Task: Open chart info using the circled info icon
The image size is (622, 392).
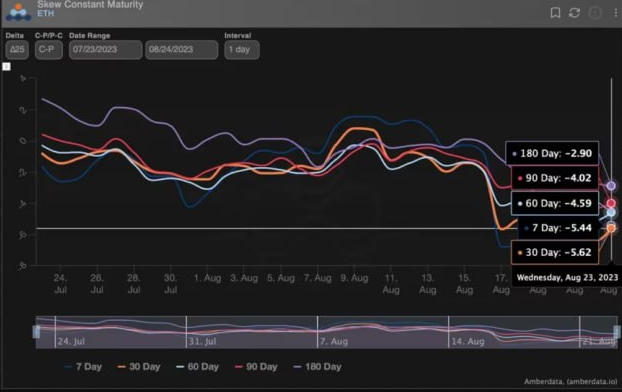Action: (595, 13)
